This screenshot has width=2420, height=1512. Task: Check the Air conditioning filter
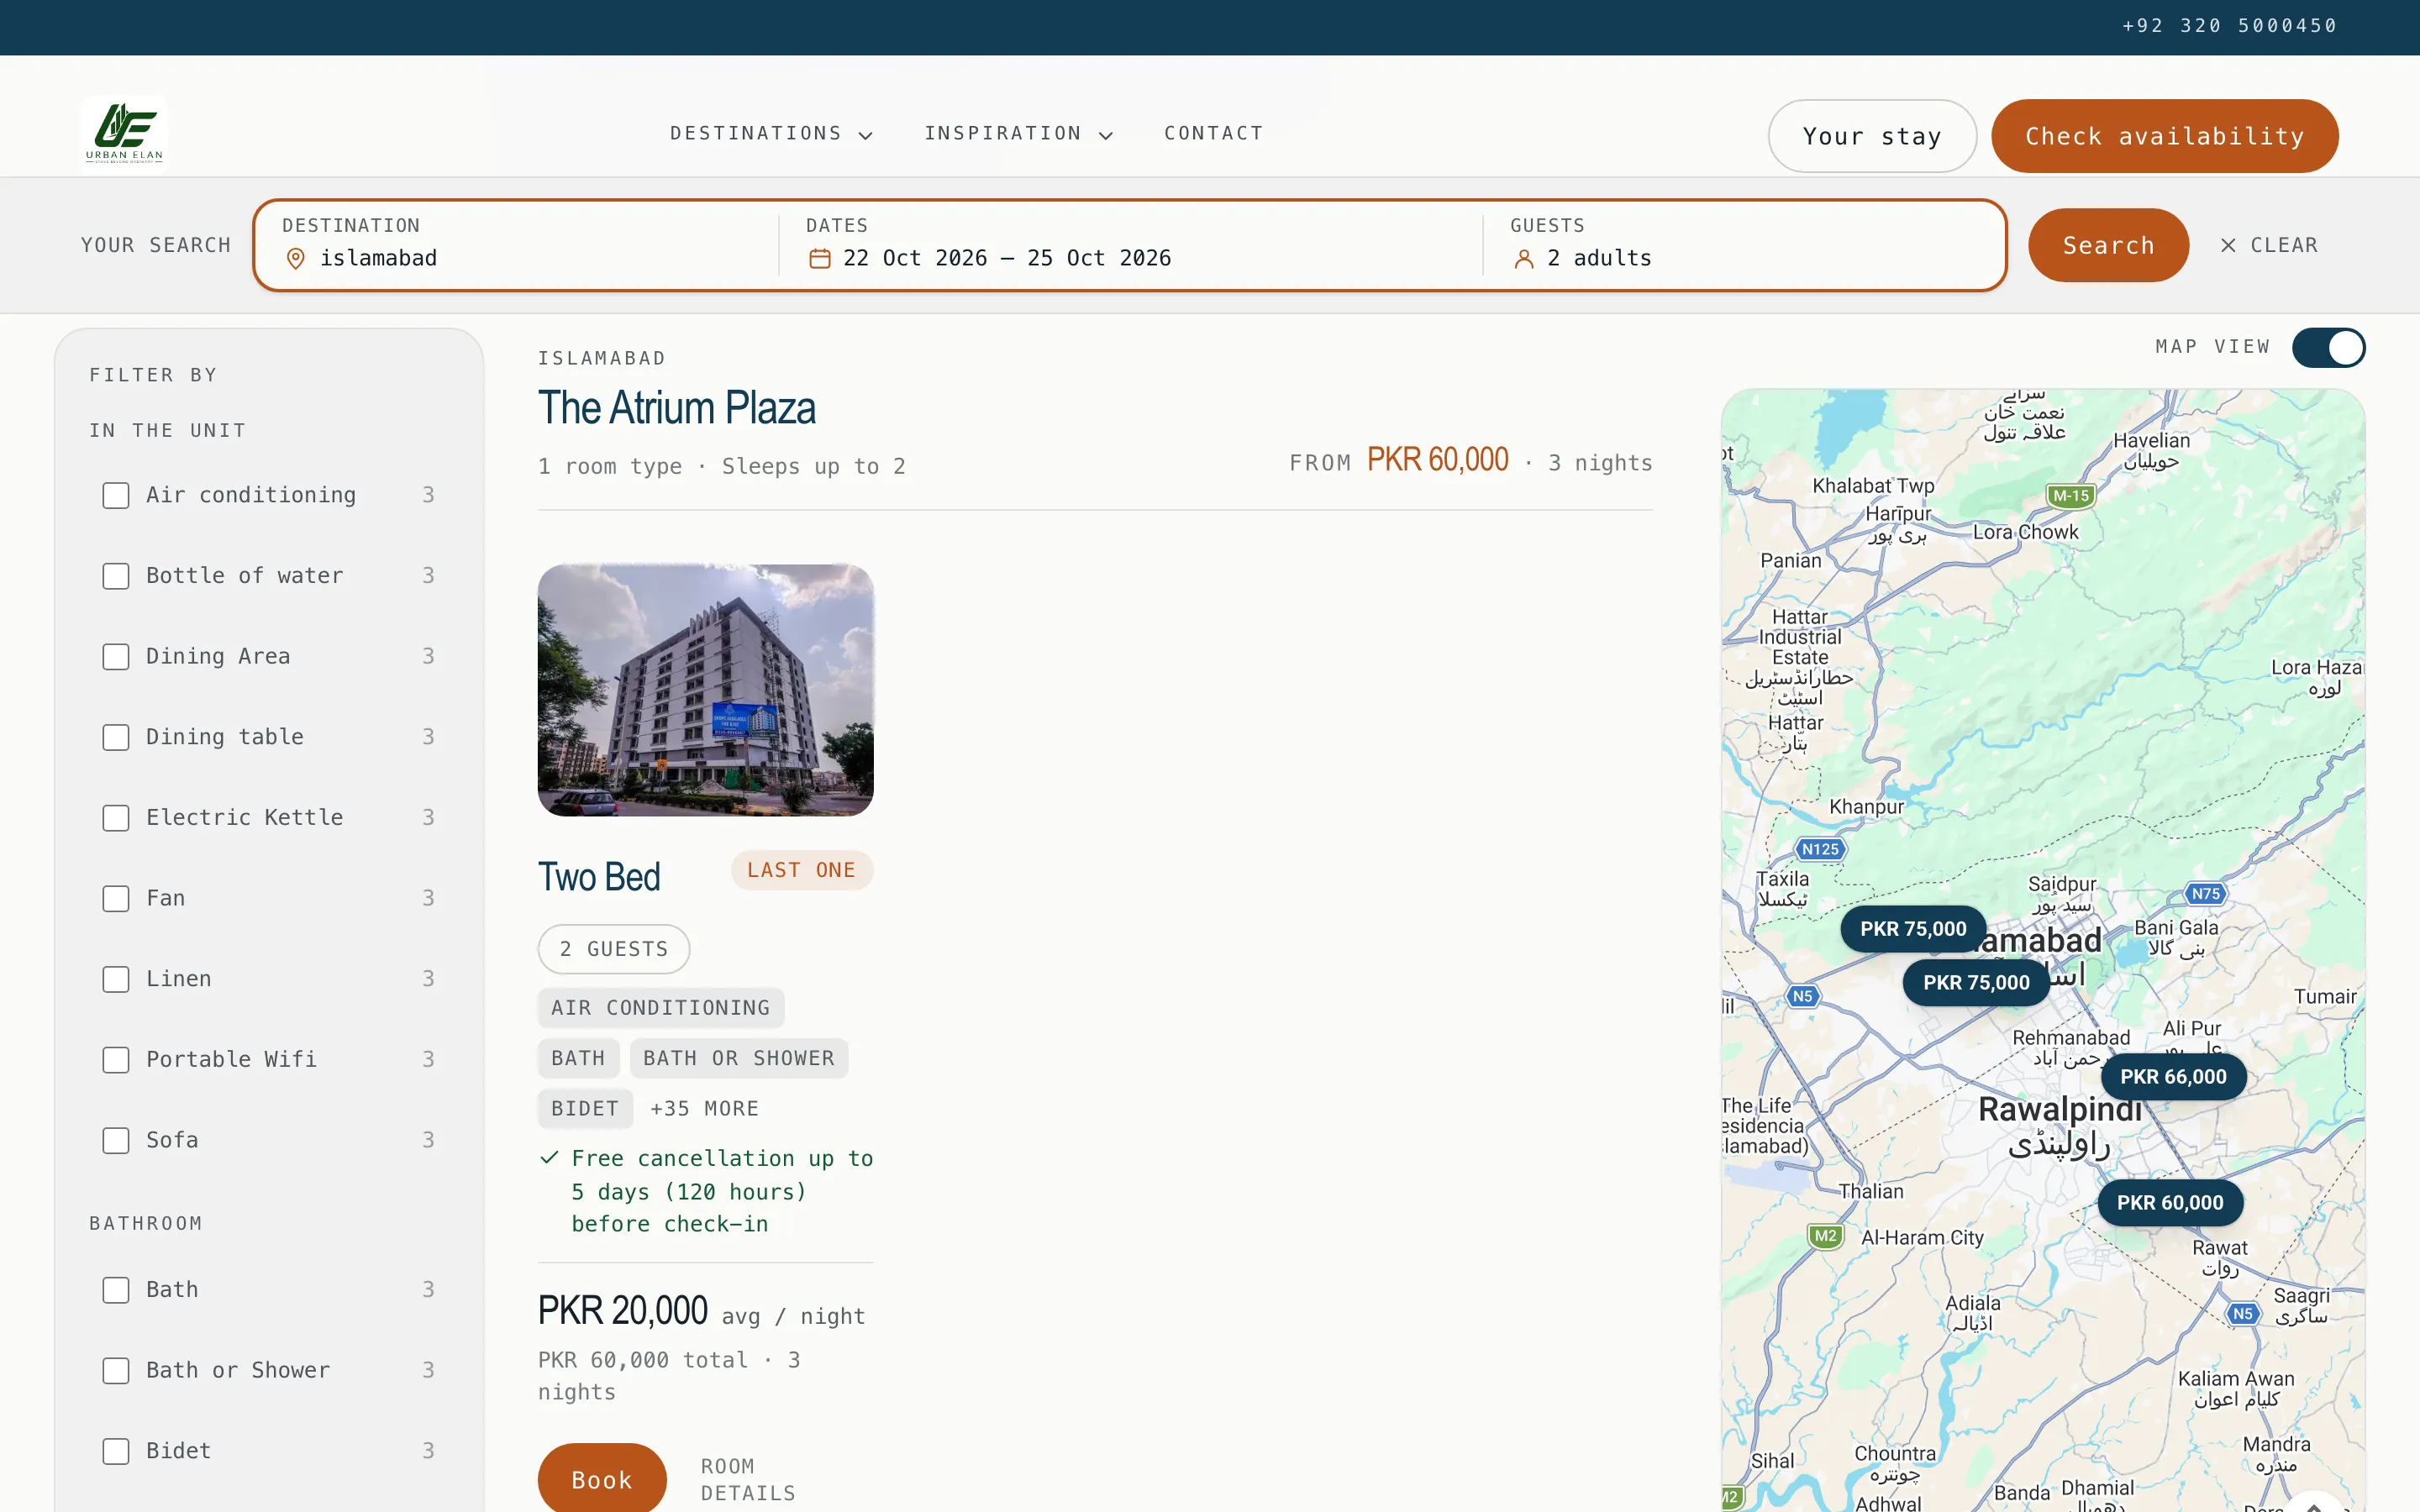pyautogui.click(x=116, y=495)
